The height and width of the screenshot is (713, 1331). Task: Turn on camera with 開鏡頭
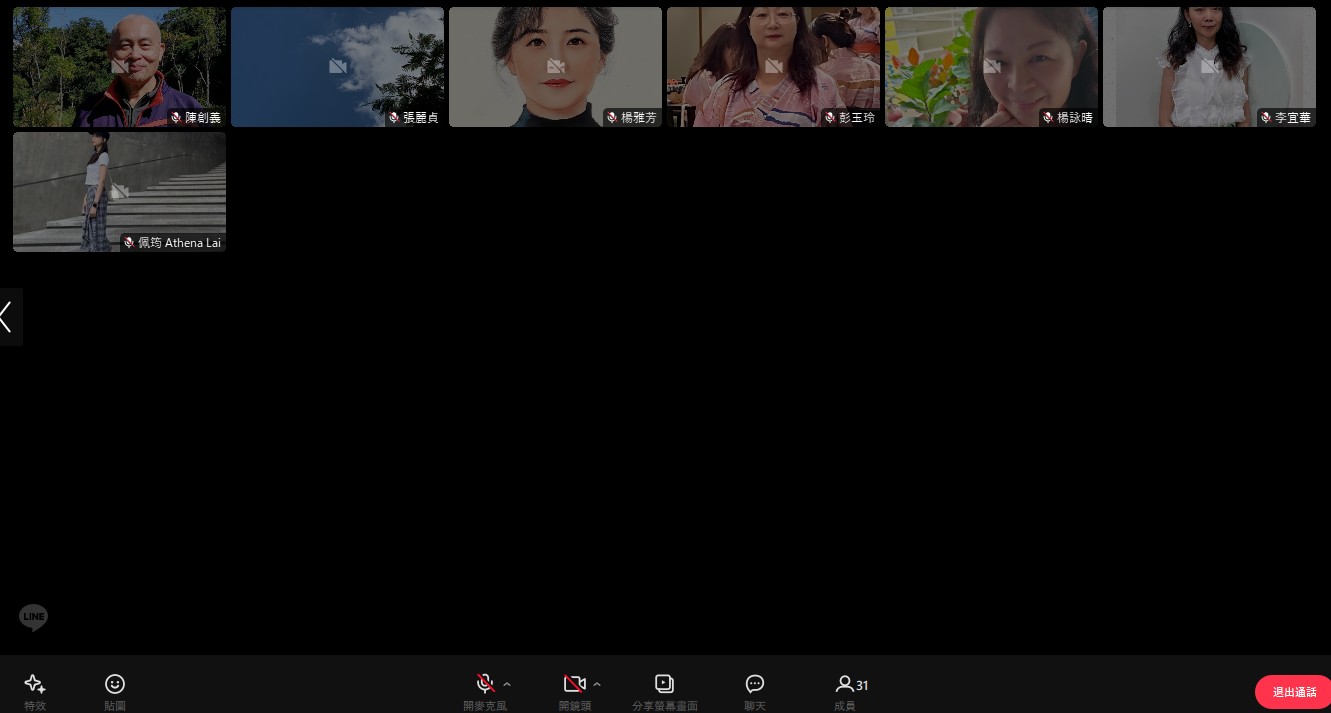click(x=574, y=684)
